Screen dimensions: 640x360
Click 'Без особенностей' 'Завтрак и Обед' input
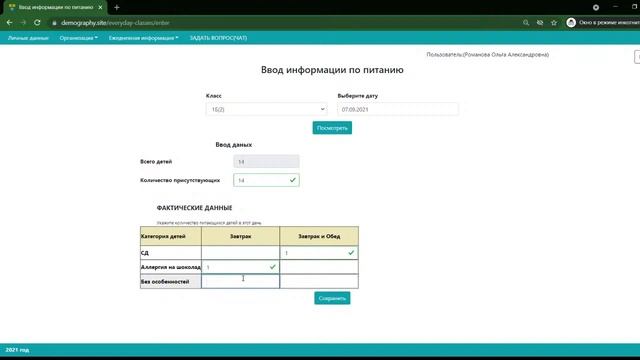click(x=319, y=281)
